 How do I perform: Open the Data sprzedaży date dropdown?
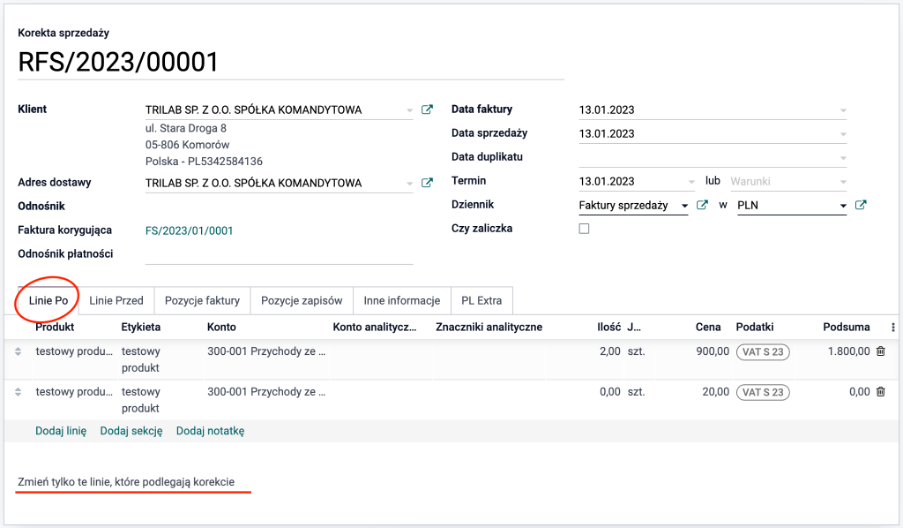coord(843,134)
